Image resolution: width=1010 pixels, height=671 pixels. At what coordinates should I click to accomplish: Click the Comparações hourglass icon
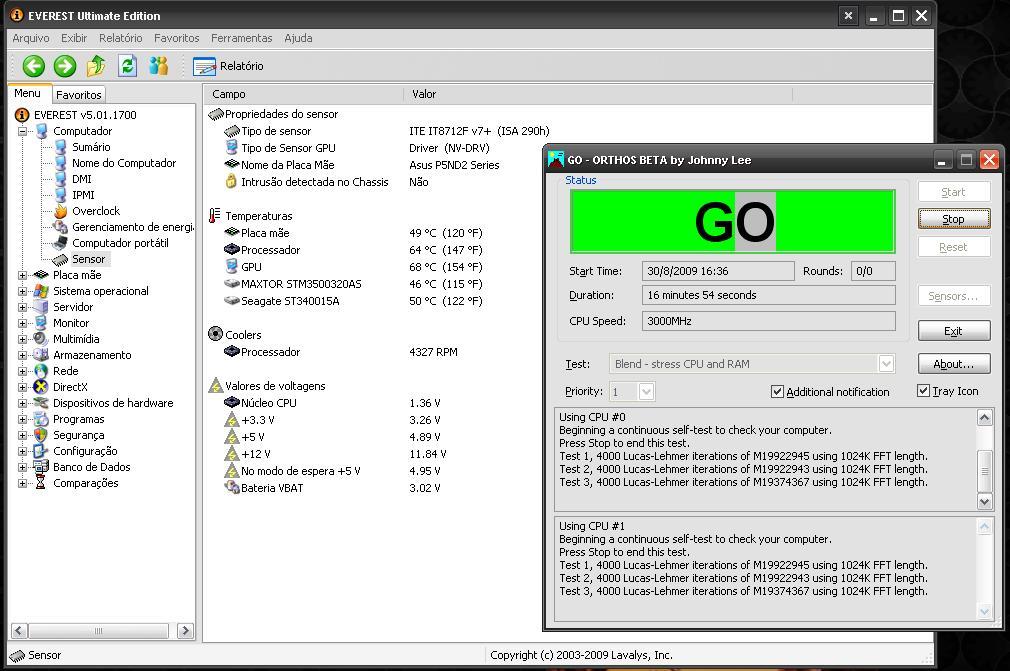pyautogui.click(x=41, y=483)
